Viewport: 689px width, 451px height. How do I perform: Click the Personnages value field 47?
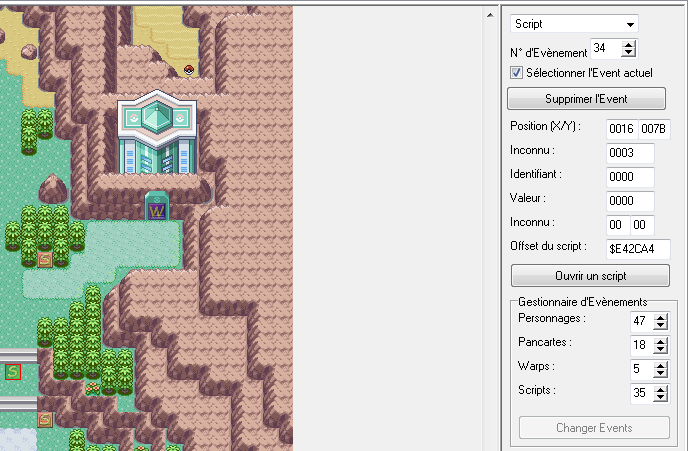(x=642, y=321)
